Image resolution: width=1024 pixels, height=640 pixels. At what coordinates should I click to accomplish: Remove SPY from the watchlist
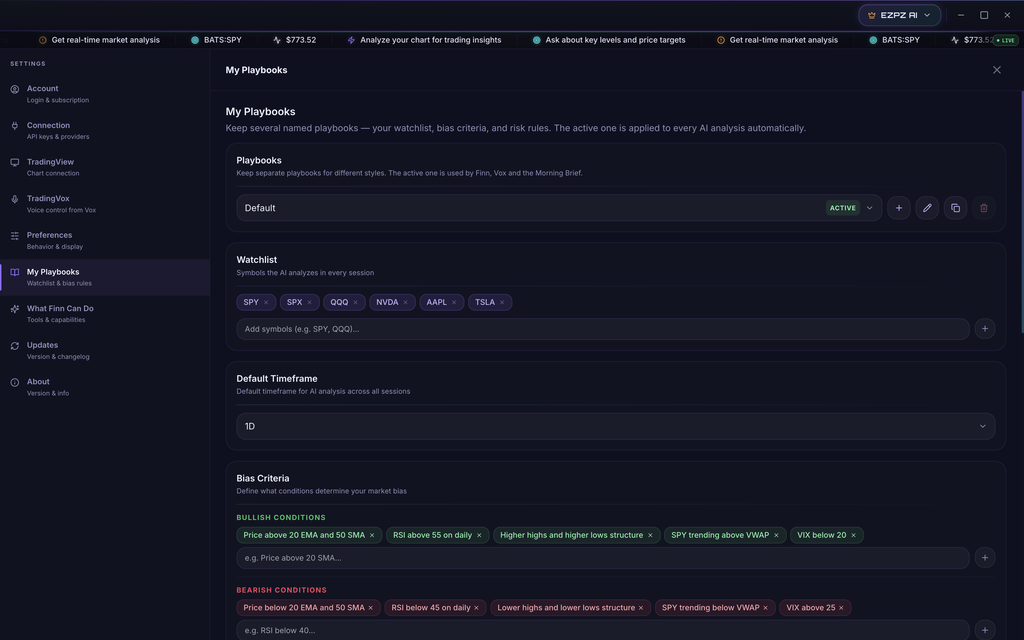pyautogui.click(x=266, y=302)
